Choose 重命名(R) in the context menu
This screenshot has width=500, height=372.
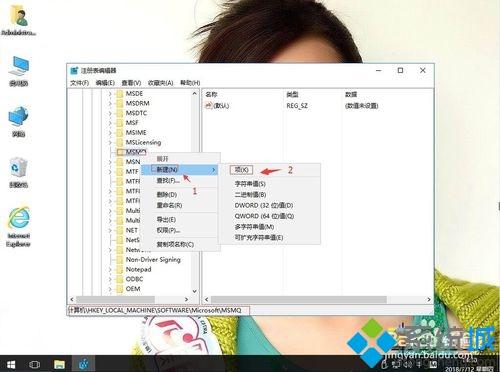[x=180, y=205]
